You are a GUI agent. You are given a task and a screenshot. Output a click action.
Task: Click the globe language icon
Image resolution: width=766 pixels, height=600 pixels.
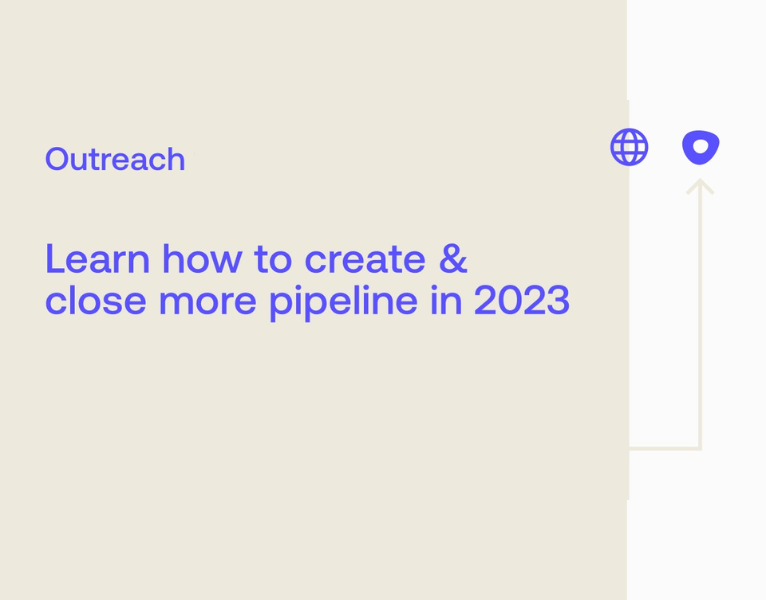(629, 147)
